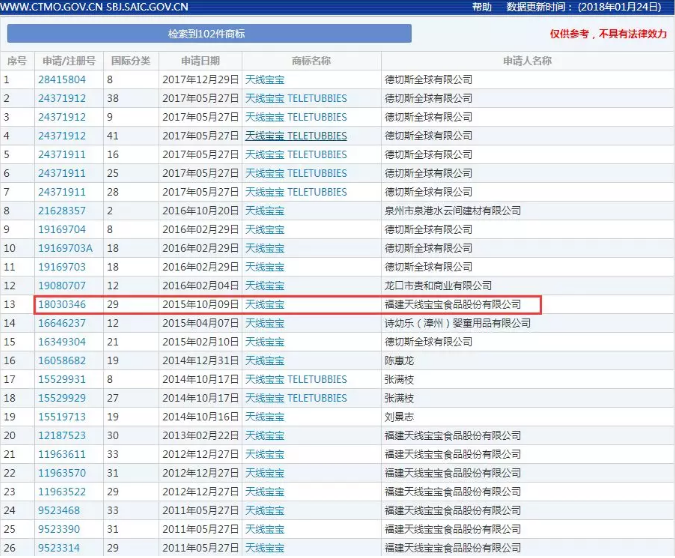Click the 检索到102件商标 results banner

point(207,34)
